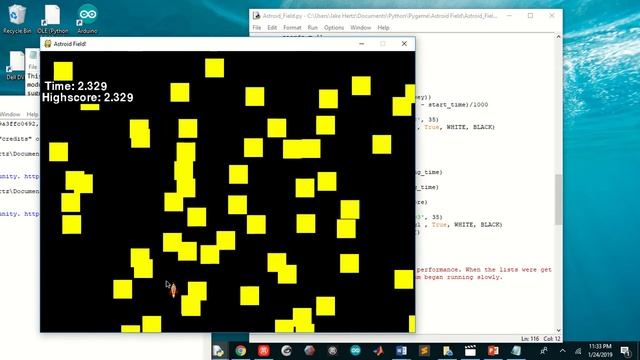Image resolution: width=640 pixels, height=360 pixels.
Task: Open Help menu in the background shell window
Action: pyautogui.click(x=32, y=114)
